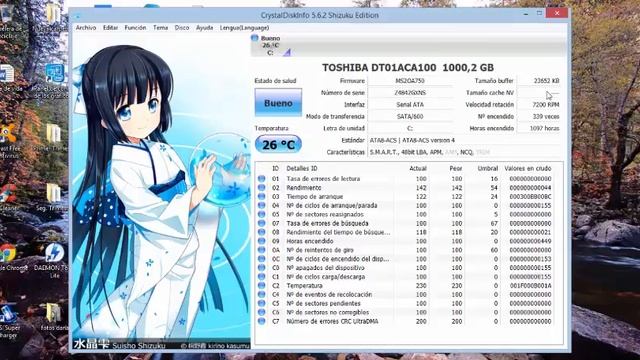Open the Ayuda menu
This screenshot has height=360, width=640.
tap(204, 28)
